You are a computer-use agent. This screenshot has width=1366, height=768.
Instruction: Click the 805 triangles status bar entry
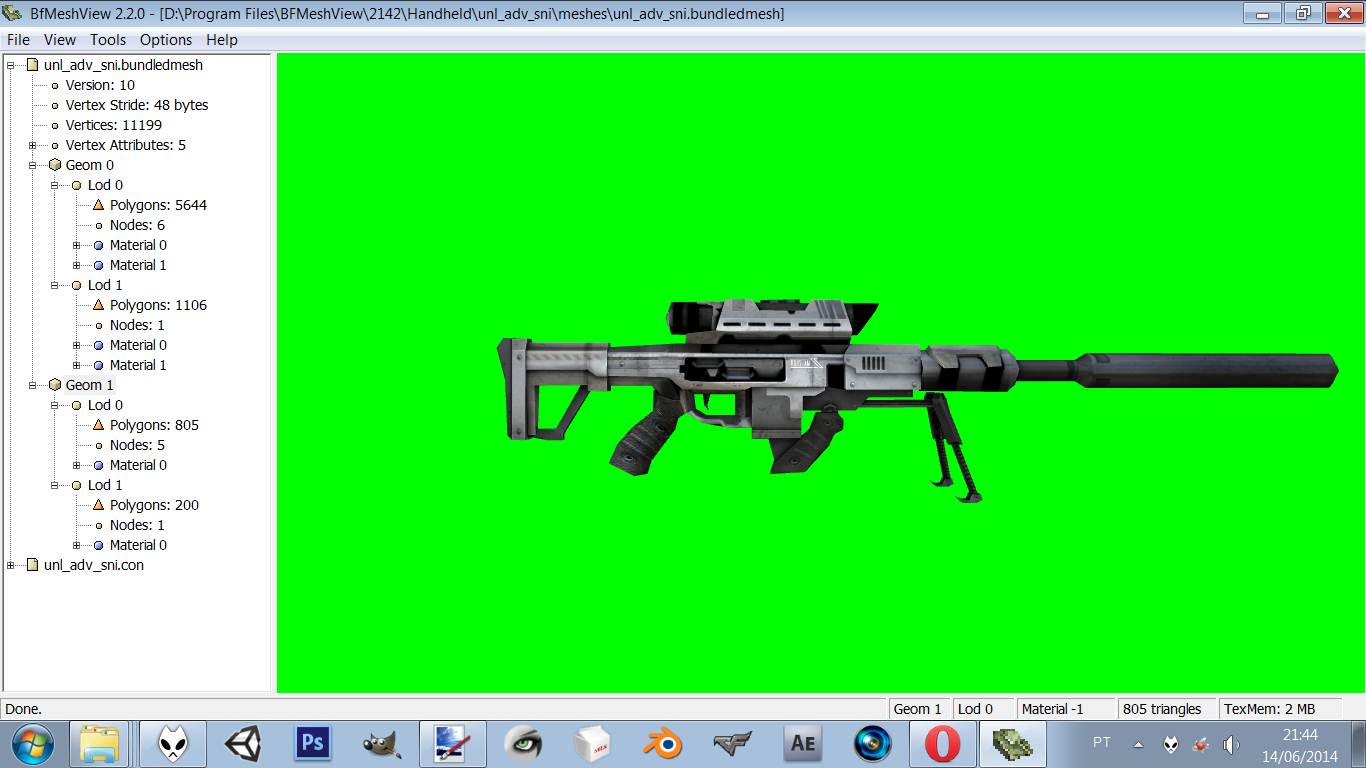pos(1165,709)
